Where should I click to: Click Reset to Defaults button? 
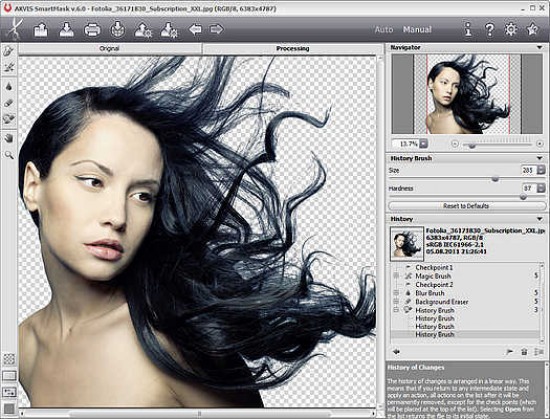pos(466,206)
